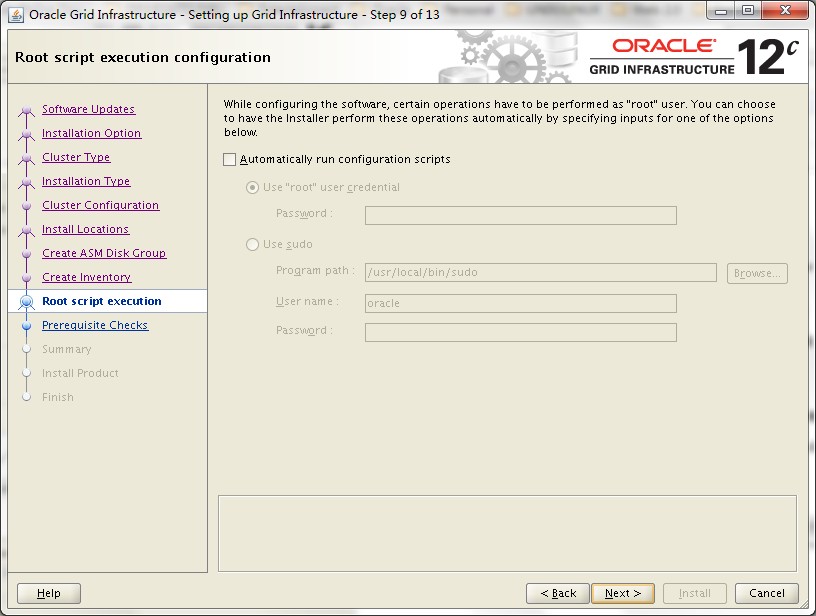Click Summary step node icon
Image resolution: width=816 pixels, height=616 pixels.
[27, 350]
